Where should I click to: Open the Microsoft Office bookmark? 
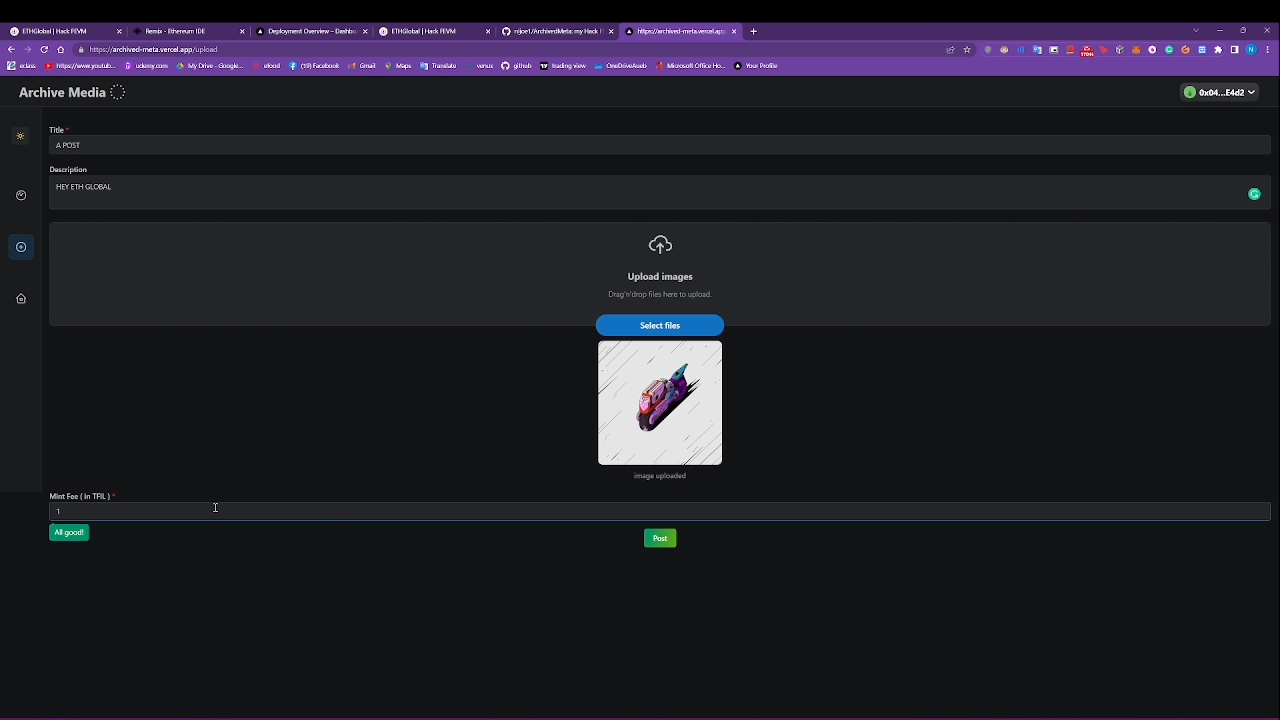[x=691, y=66]
